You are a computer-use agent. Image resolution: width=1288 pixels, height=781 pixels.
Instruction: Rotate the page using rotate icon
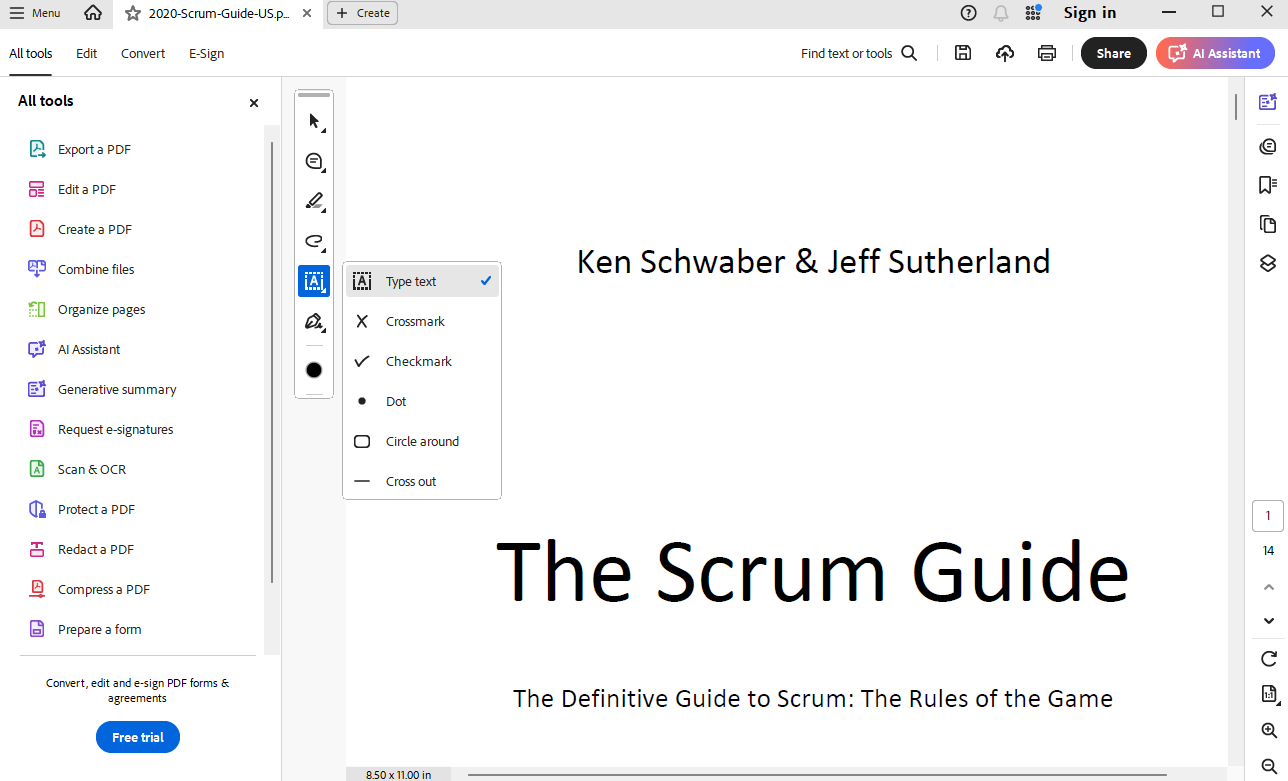pyautogui.click(x=1268, y=658)
